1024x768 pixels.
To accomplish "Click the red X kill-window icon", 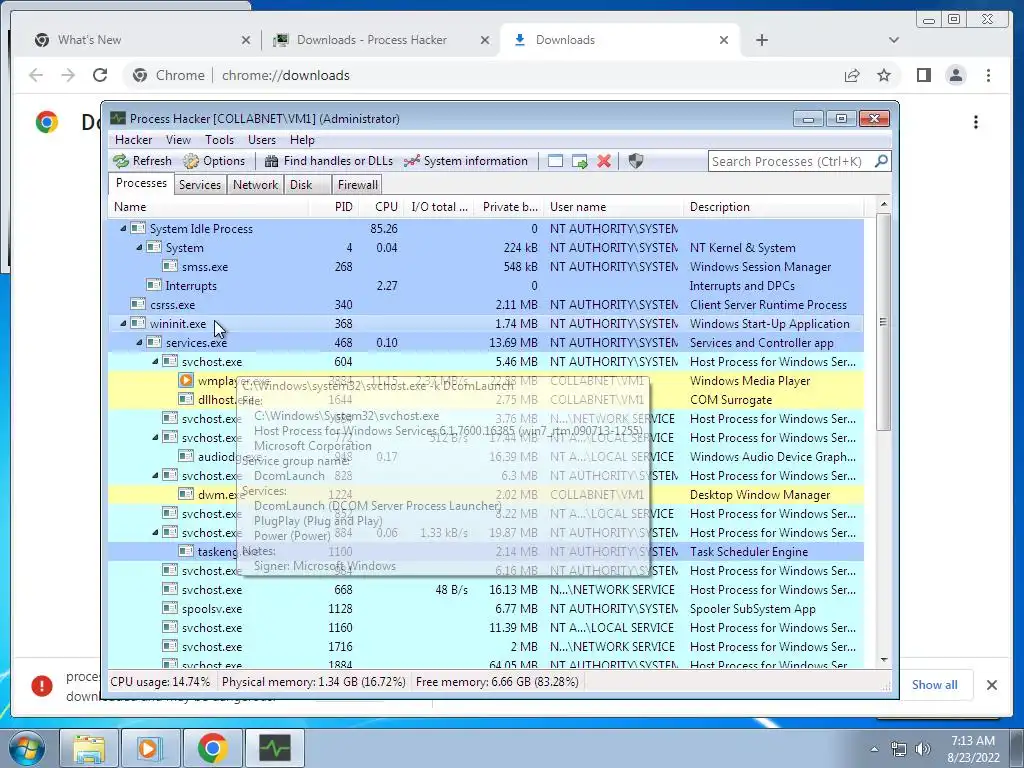I will point(604,161).
